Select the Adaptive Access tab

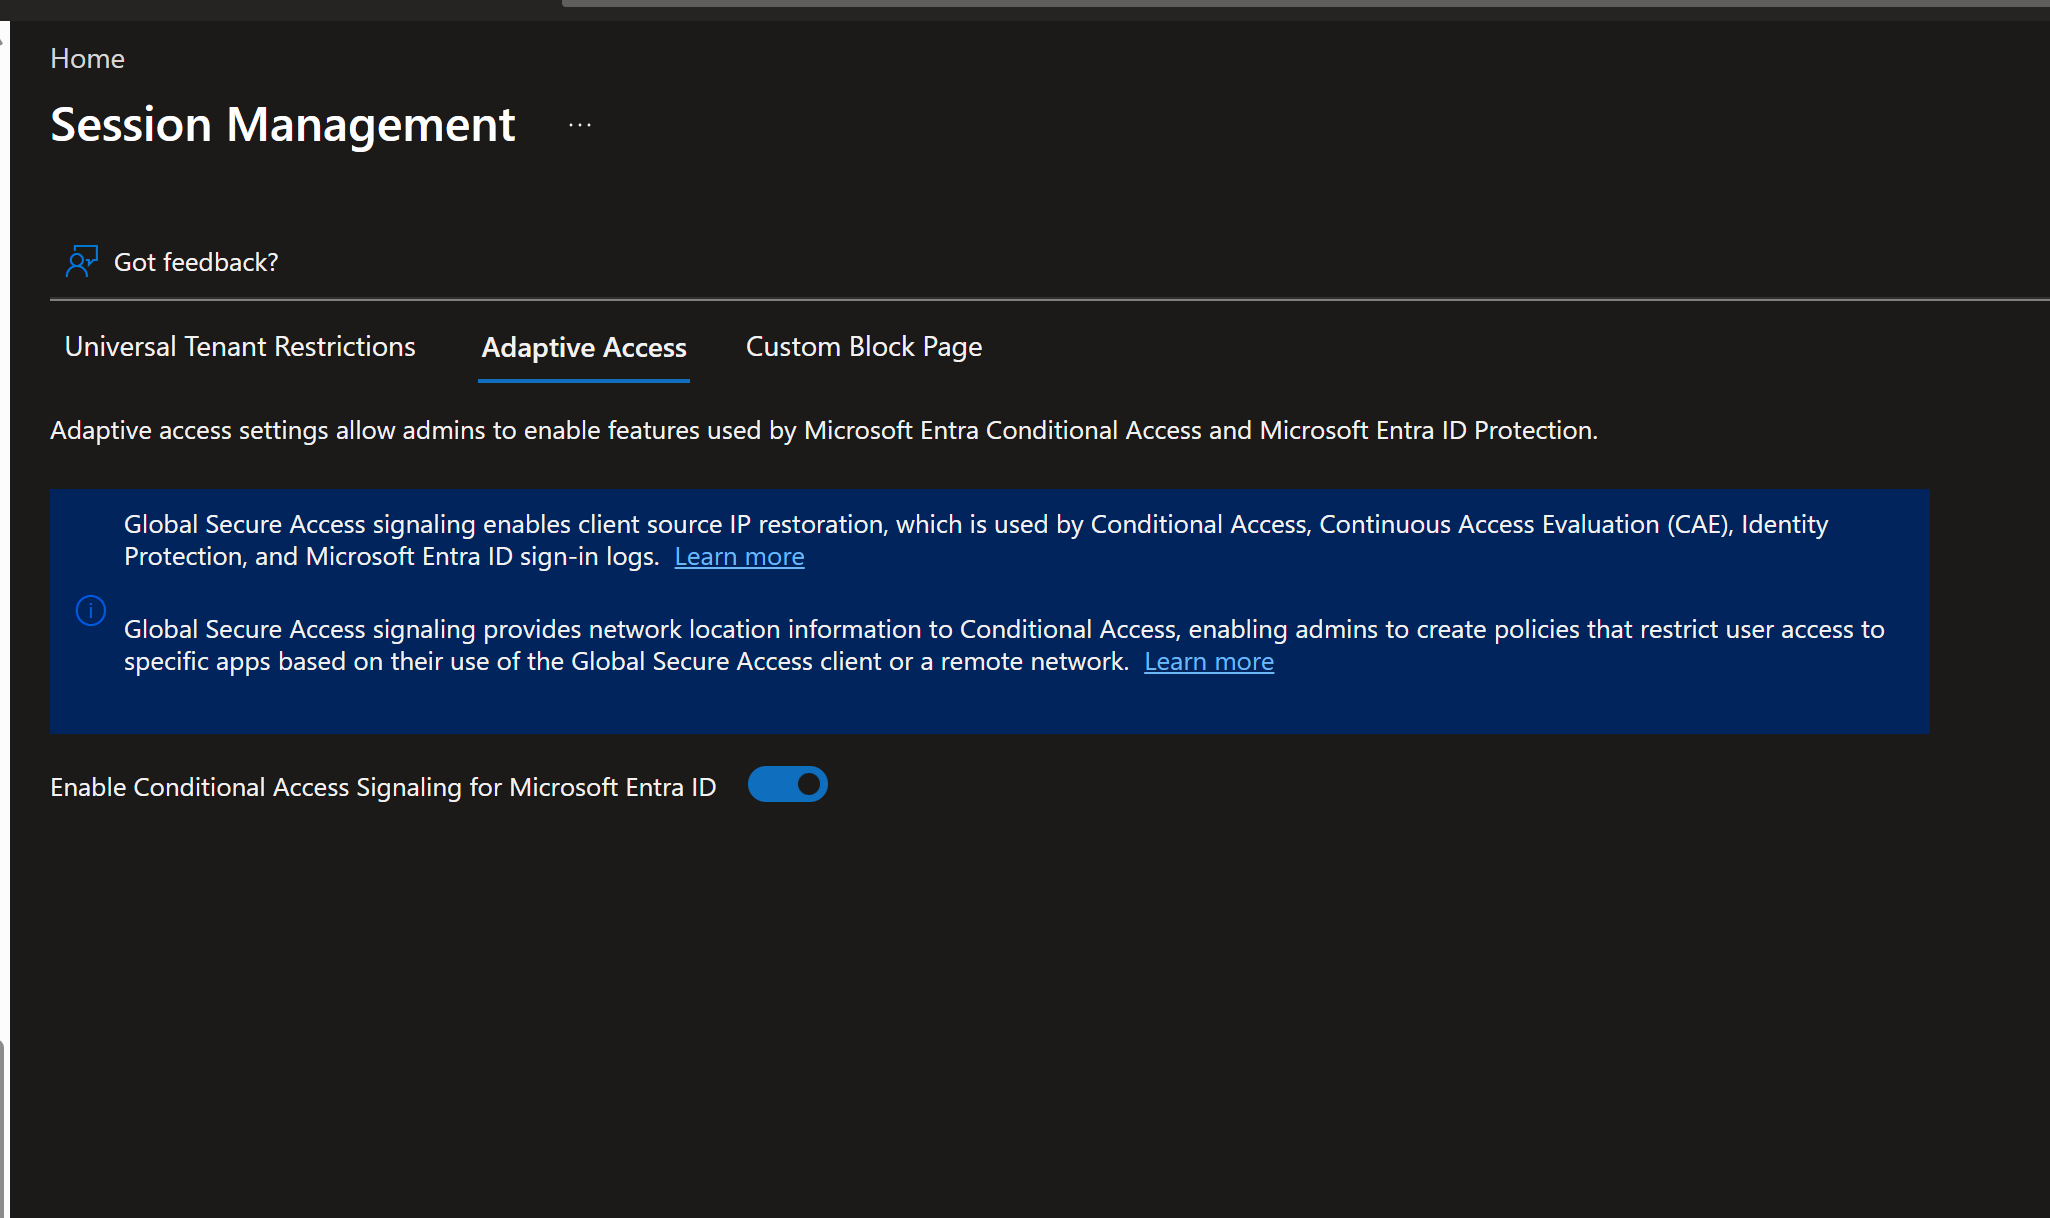coord(584,347)
